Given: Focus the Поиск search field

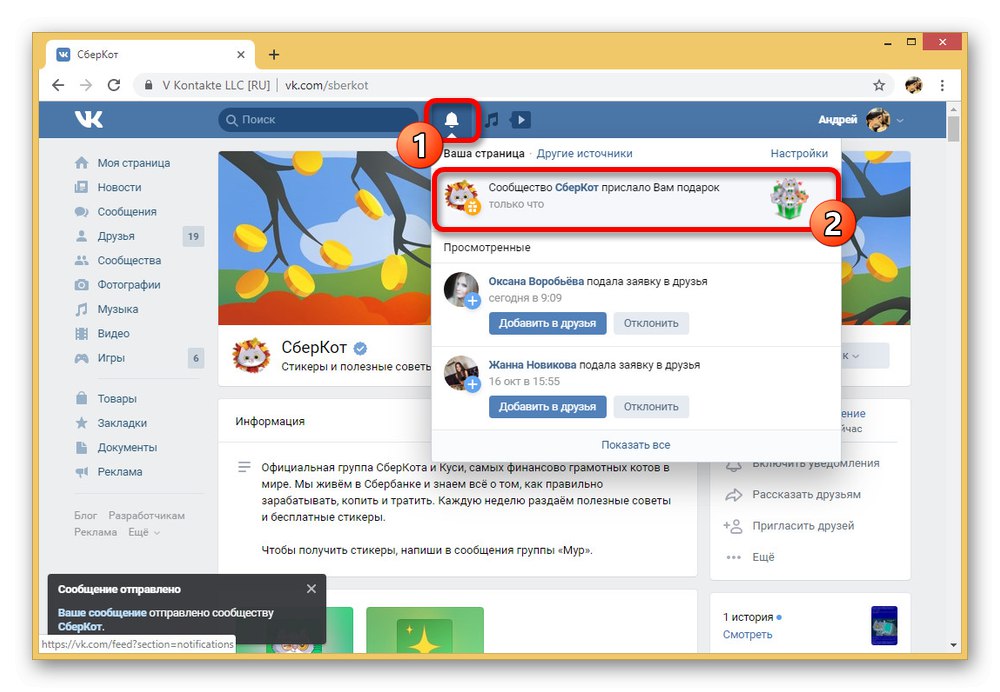Looking at the screenshot, I should click(x=318, y=119).
